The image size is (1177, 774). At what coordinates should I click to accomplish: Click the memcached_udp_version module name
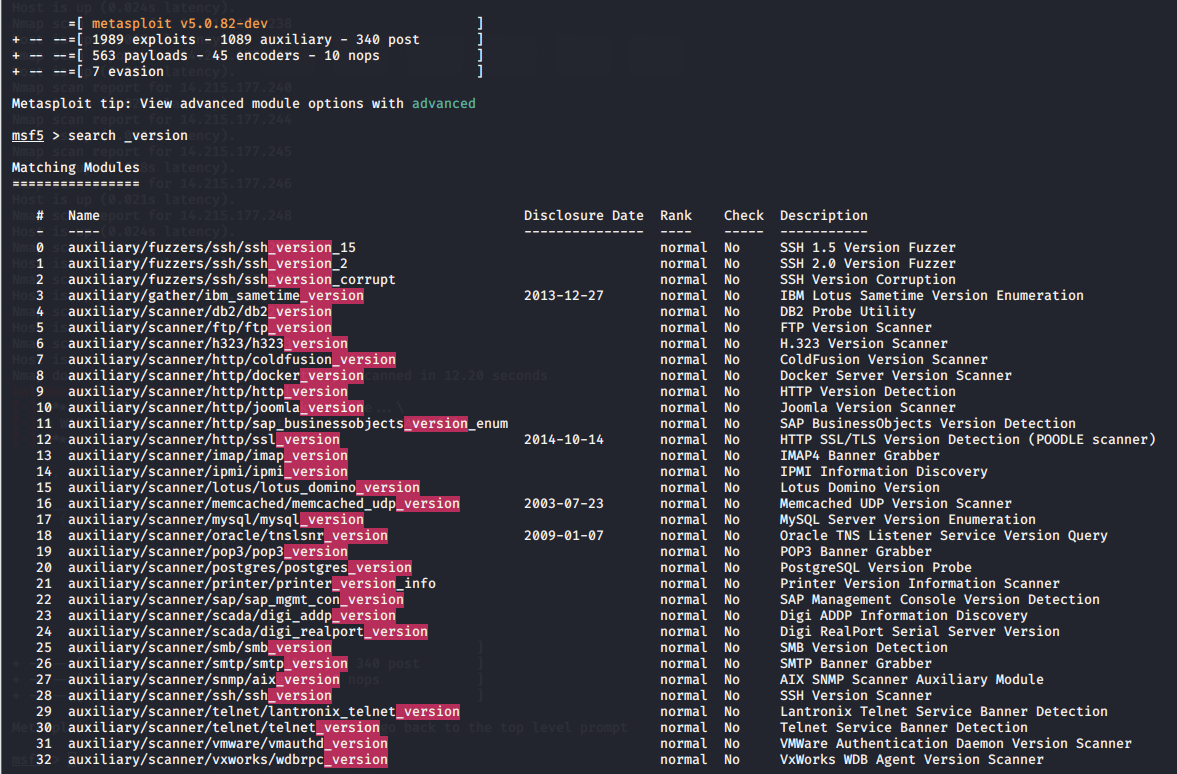(x=263, y=503)
